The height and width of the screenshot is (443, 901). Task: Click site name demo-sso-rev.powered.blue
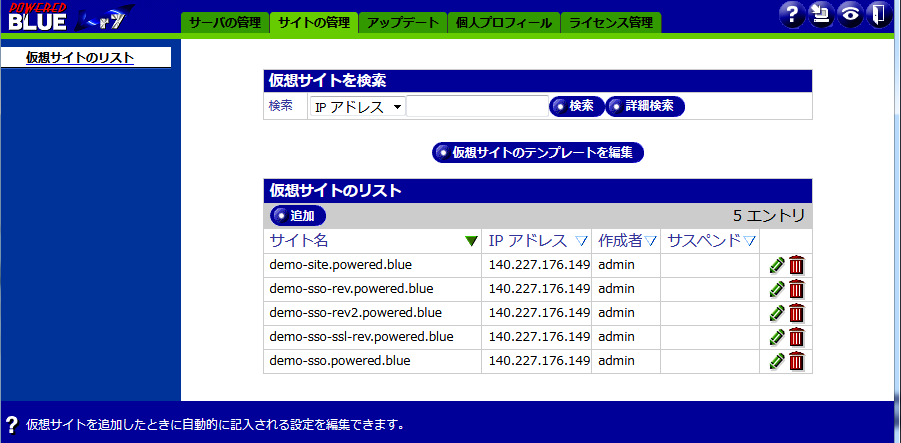[x=351, y=289]
